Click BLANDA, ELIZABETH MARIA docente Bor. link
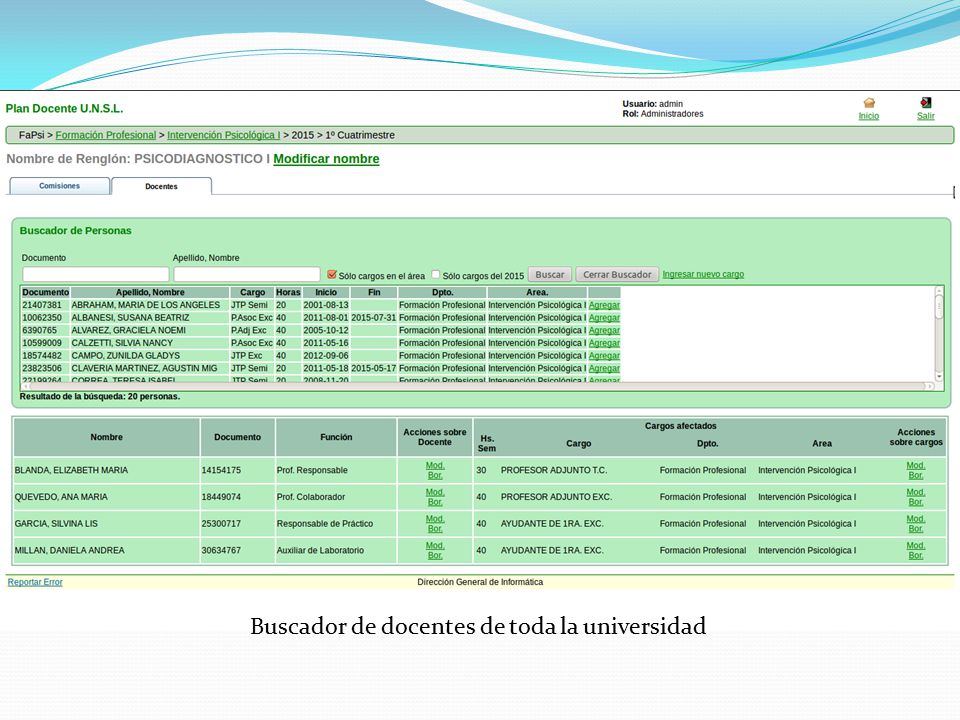This screenshot has width=960, height=720. [x=435, y=475]
